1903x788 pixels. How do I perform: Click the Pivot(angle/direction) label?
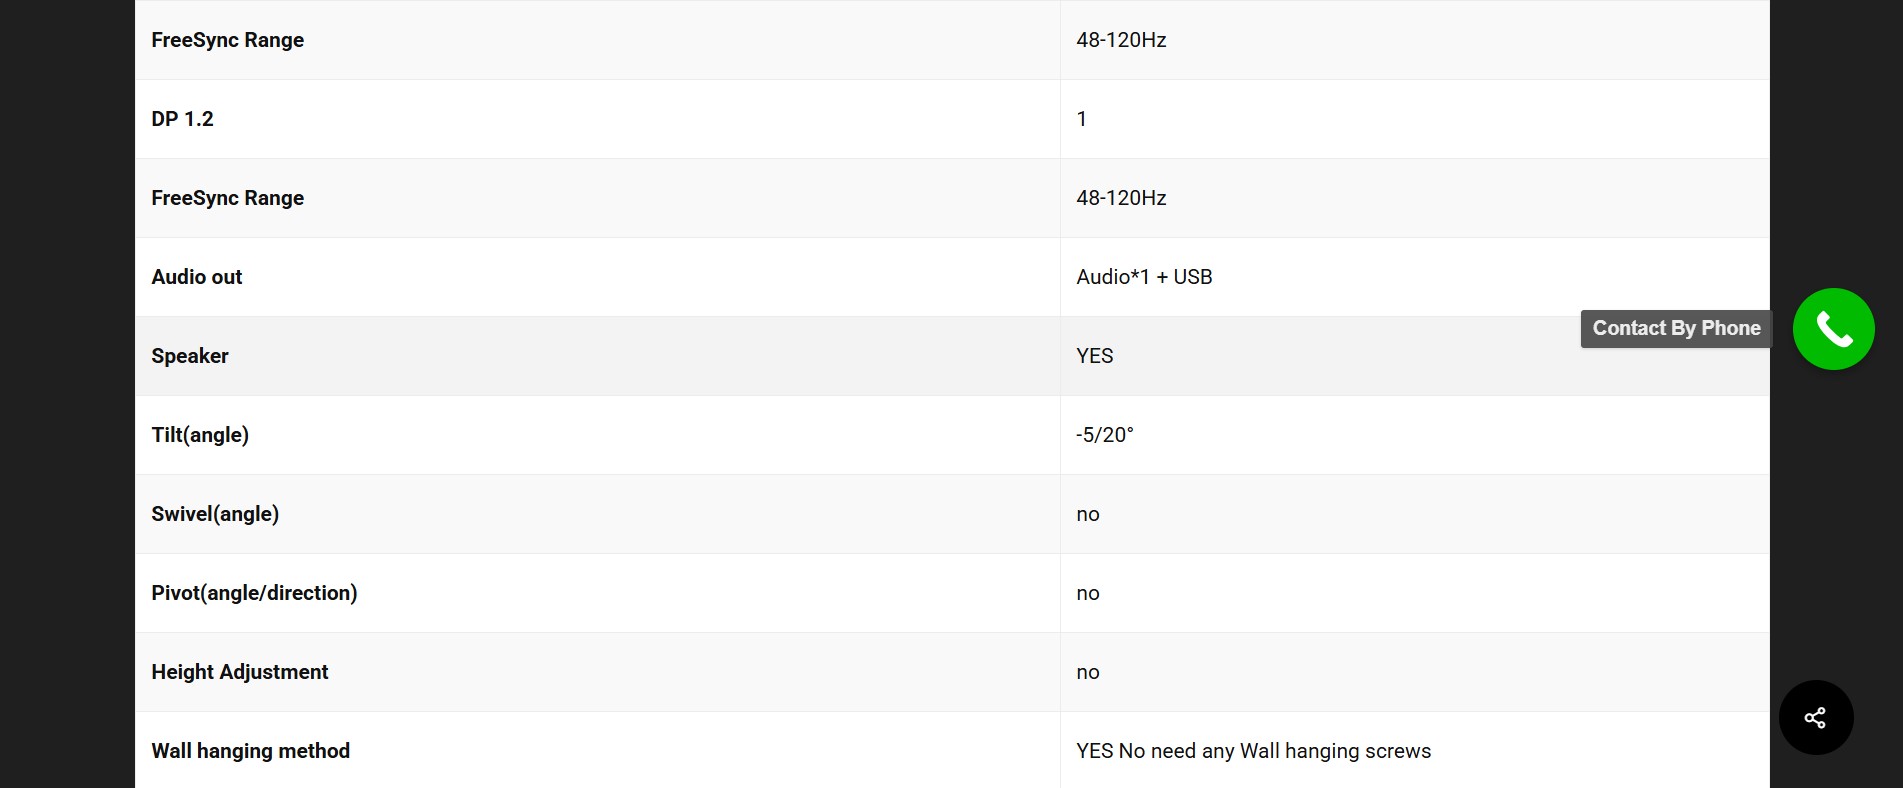point(254,593)
